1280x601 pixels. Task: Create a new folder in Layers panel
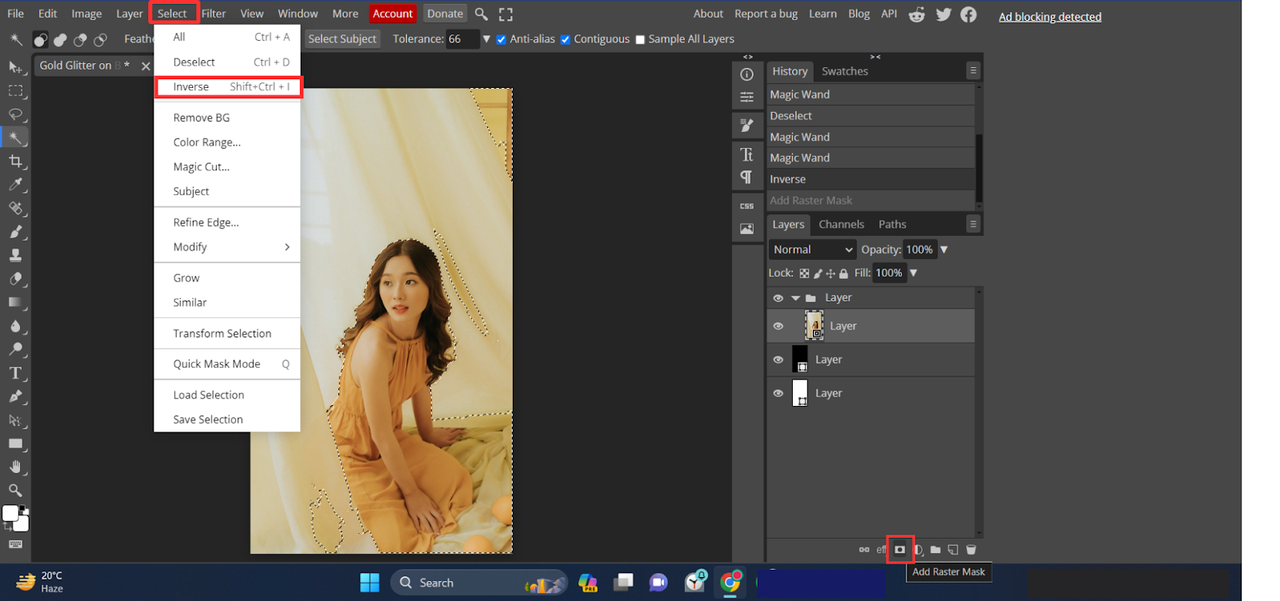935,550
